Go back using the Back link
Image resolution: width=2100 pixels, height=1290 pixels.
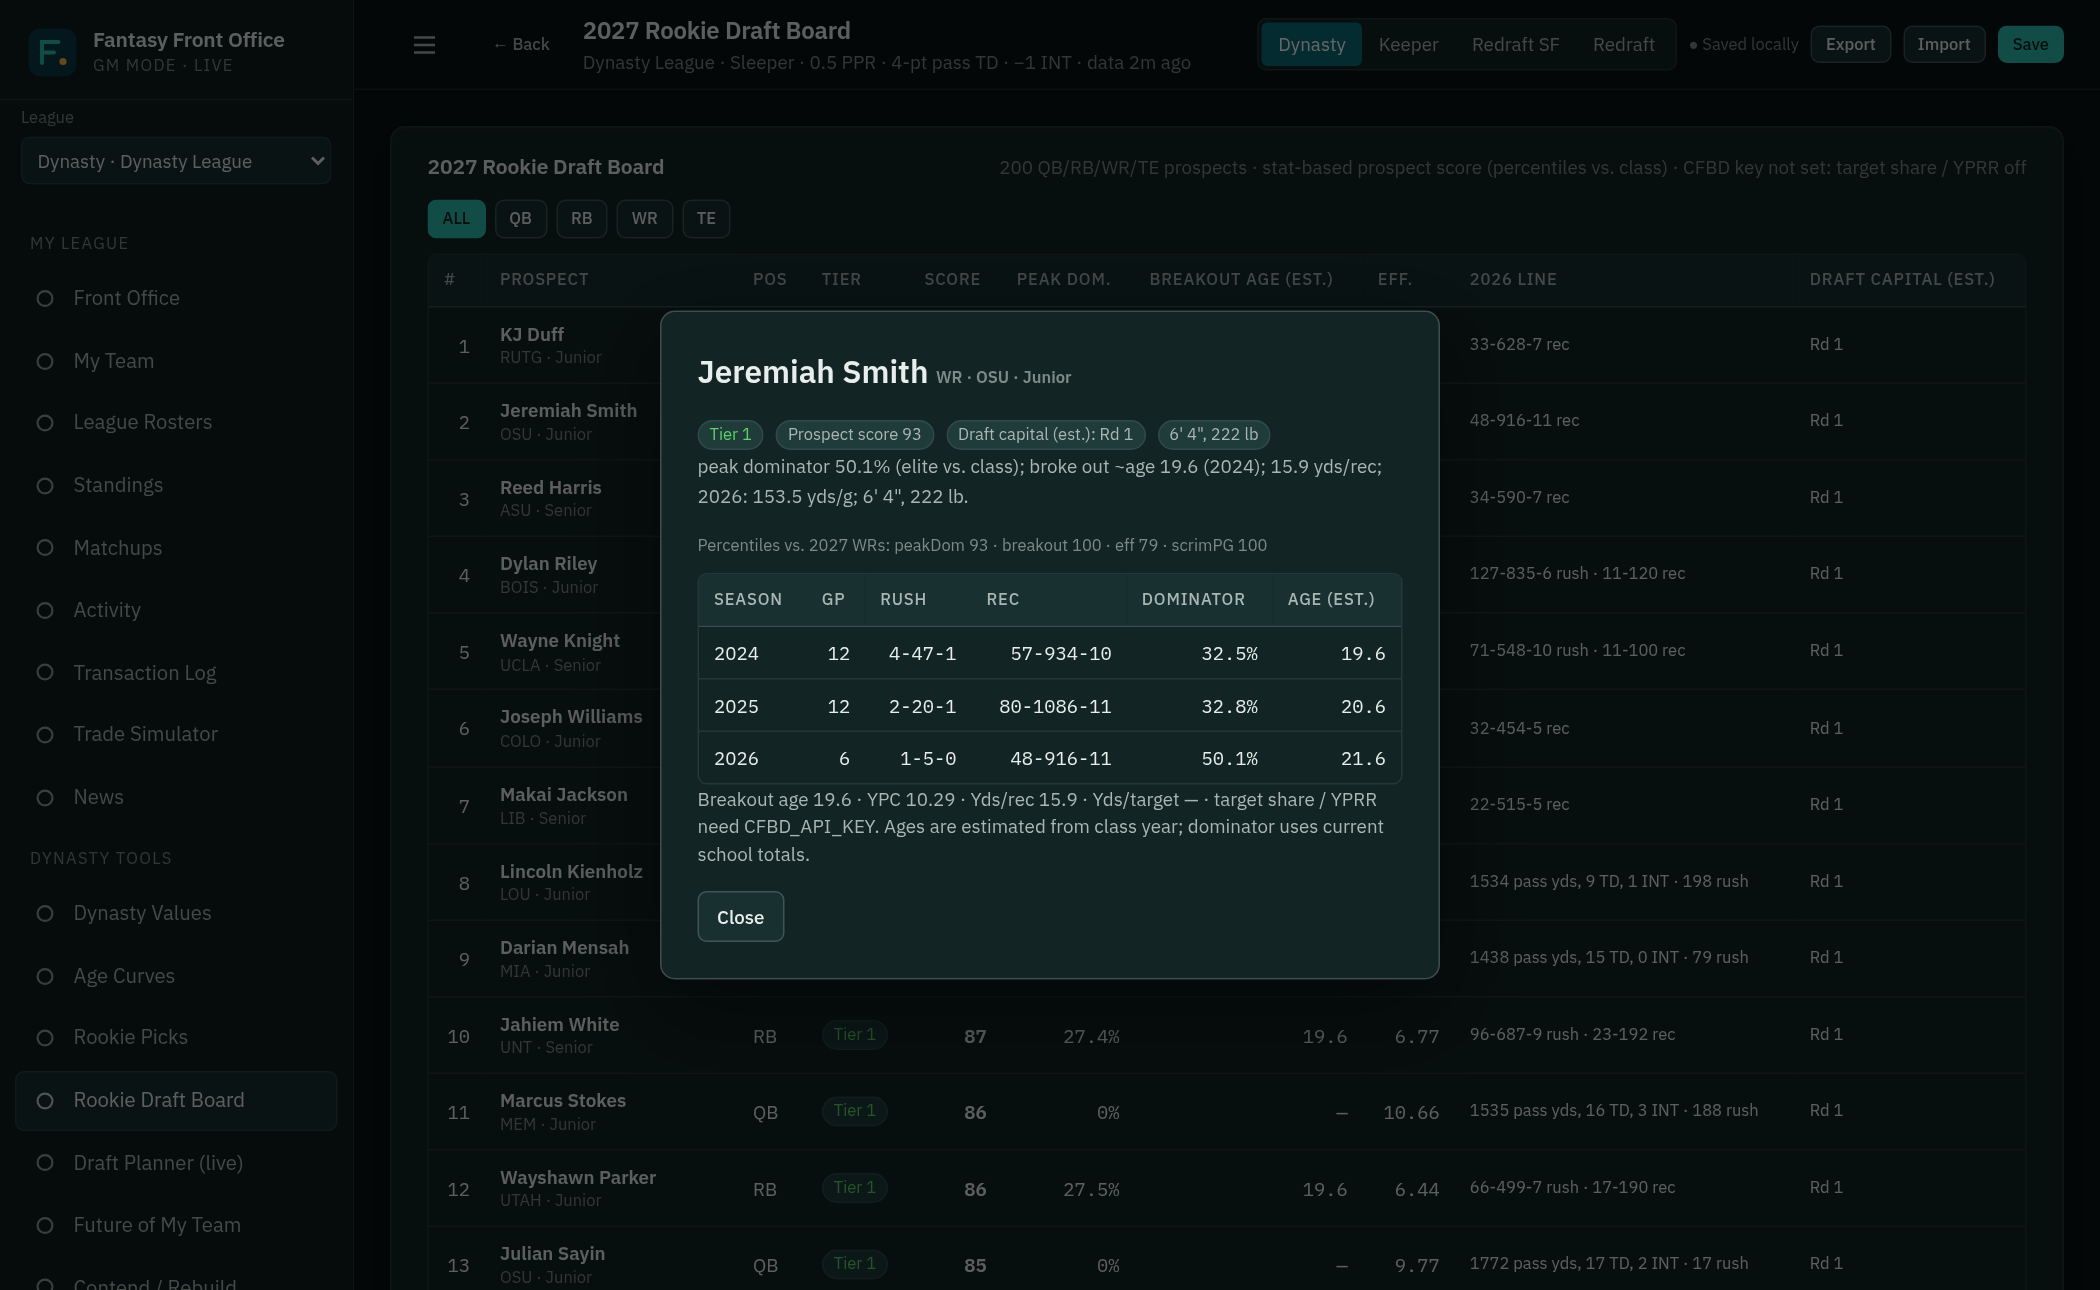521,45
